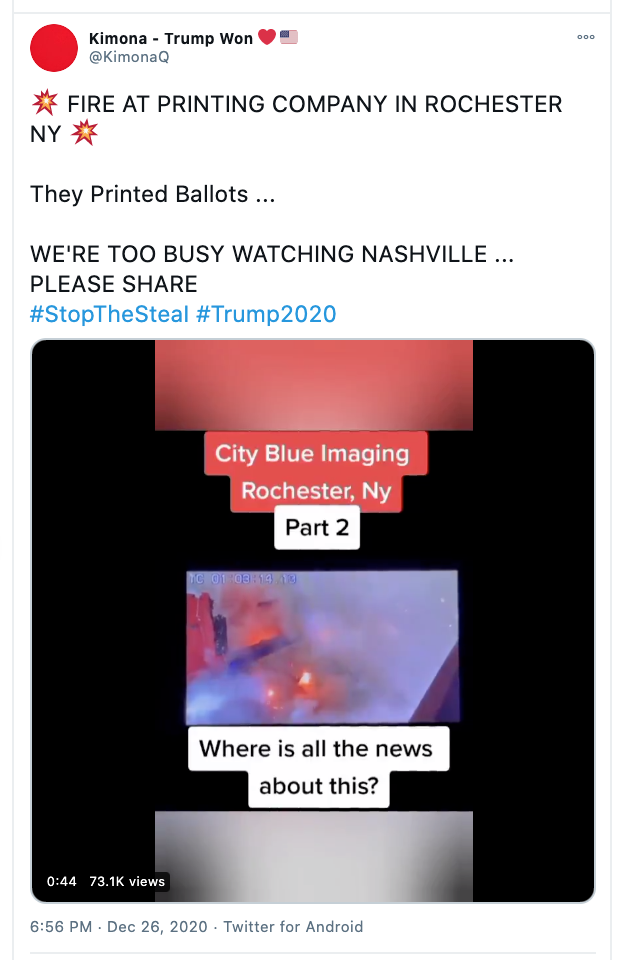Screen dimensions: 628x960
Task: Click the collision emoji after NY
Action: click(84, 133)
